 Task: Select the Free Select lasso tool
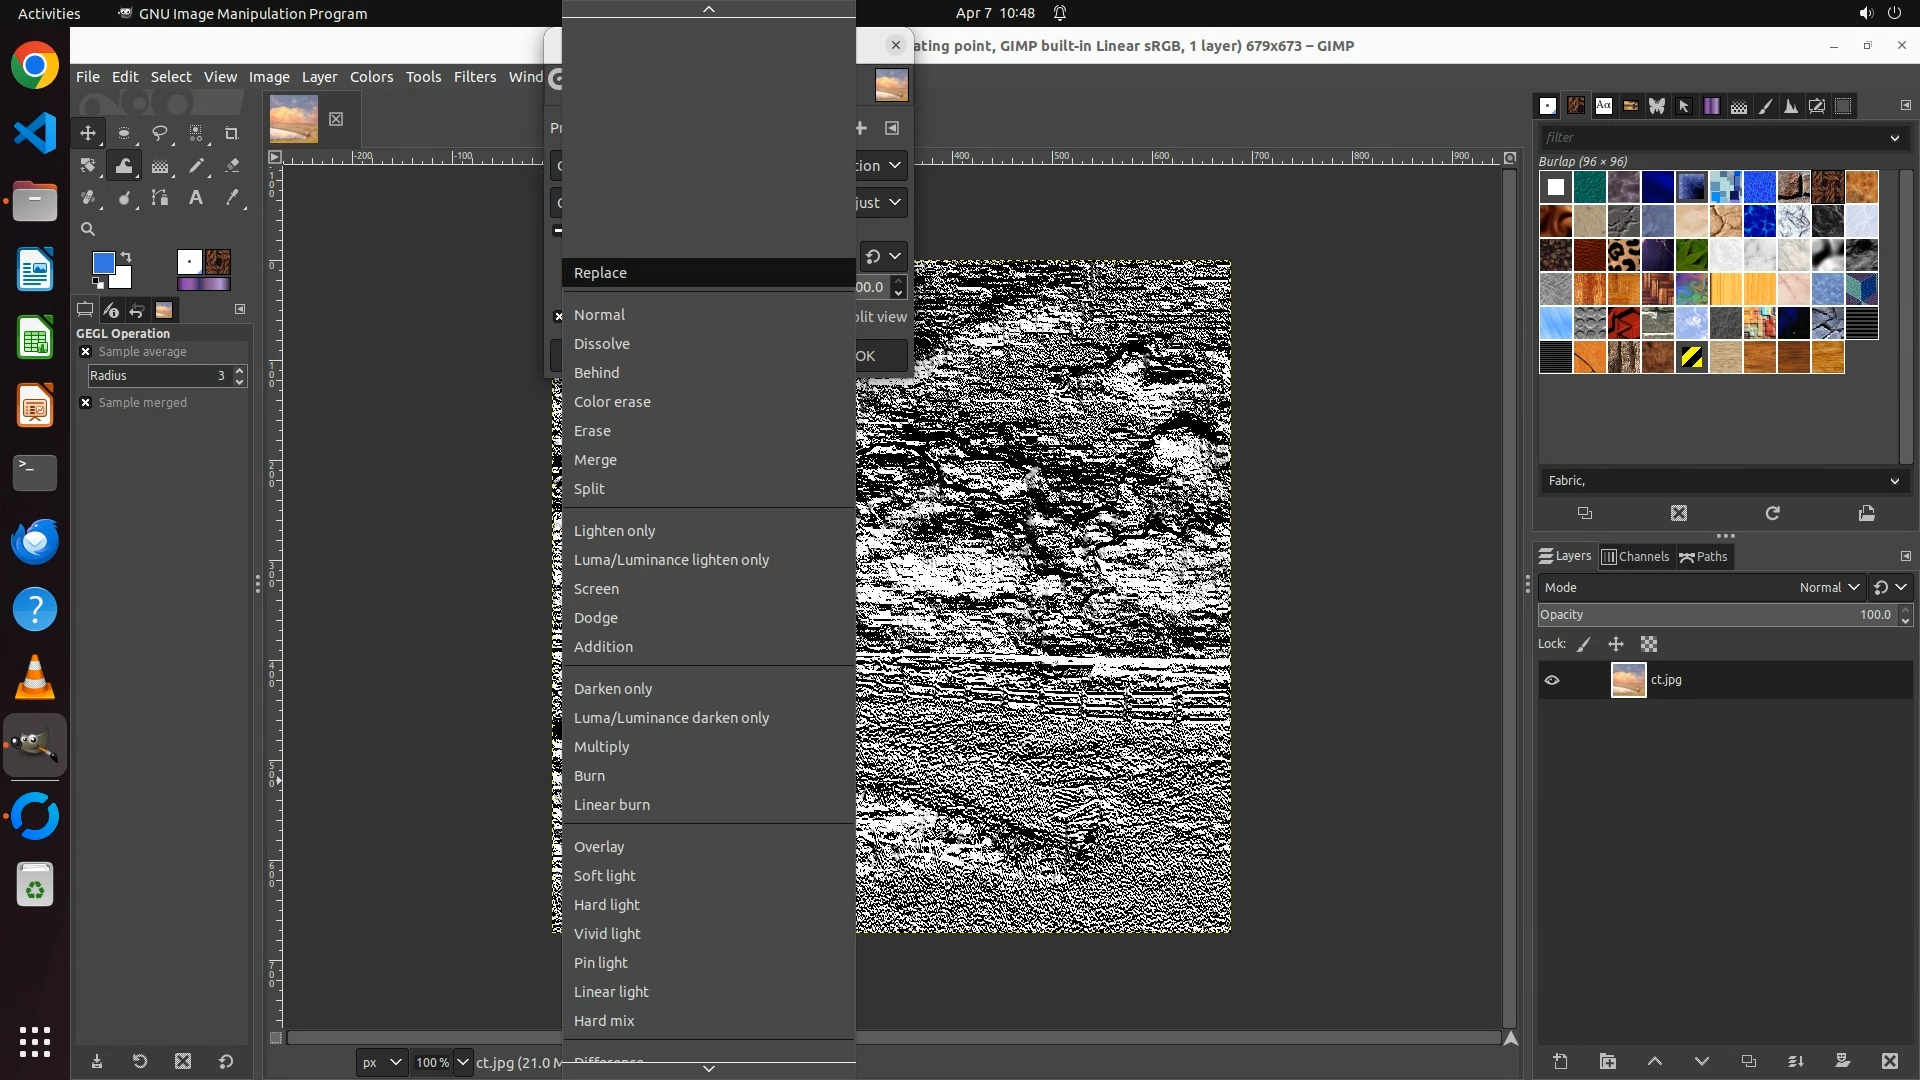(160, 133)
